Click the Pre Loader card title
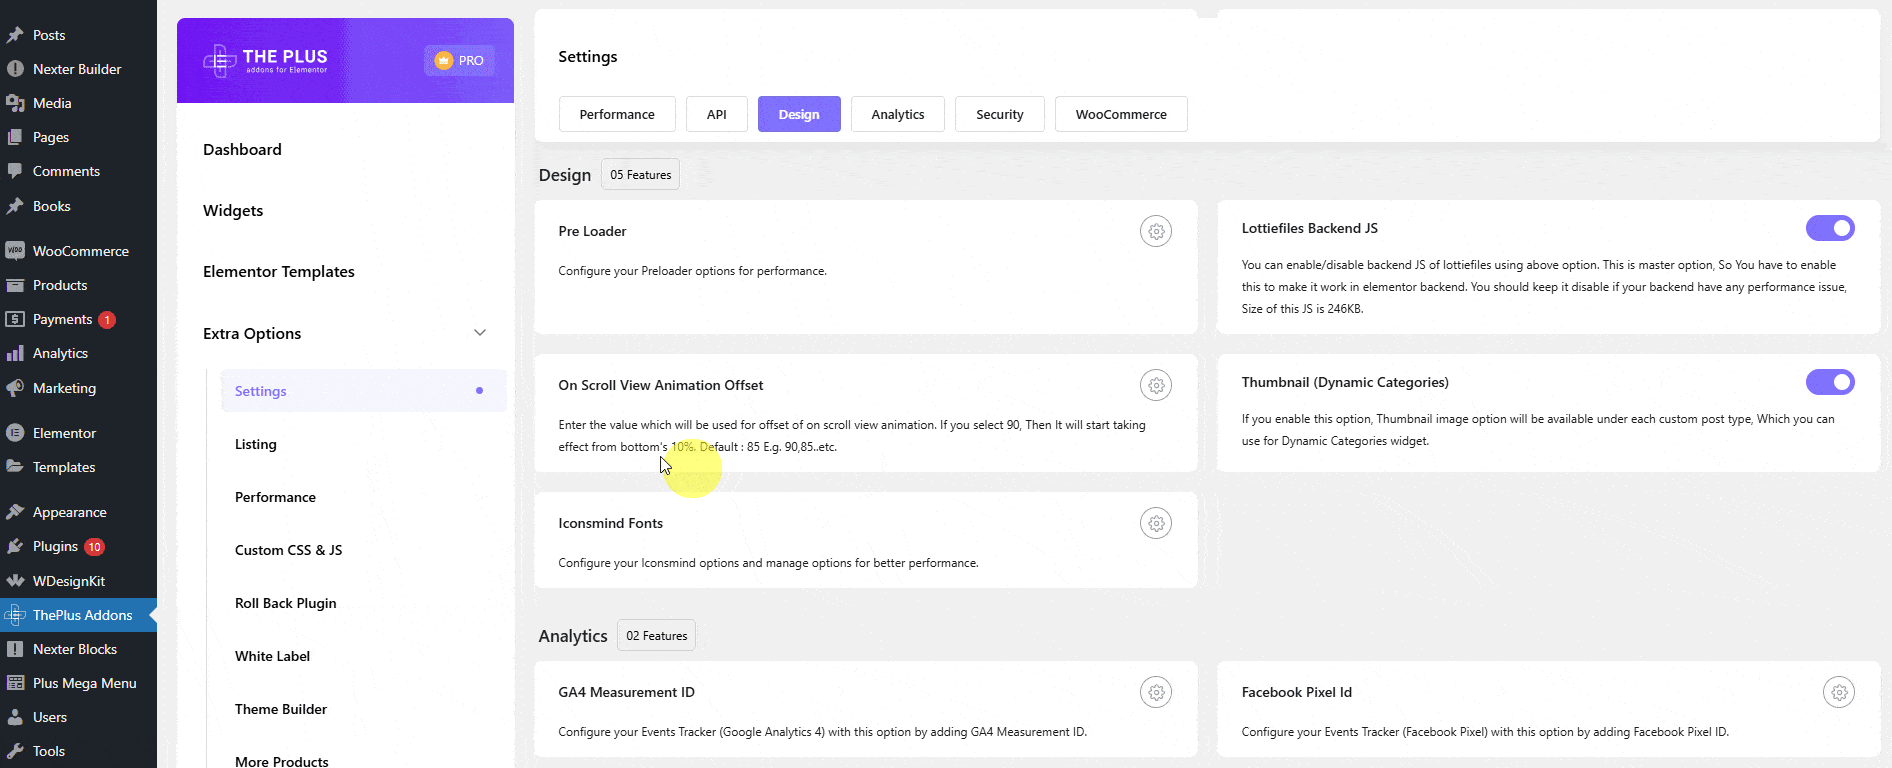 (x=592, y=231)
